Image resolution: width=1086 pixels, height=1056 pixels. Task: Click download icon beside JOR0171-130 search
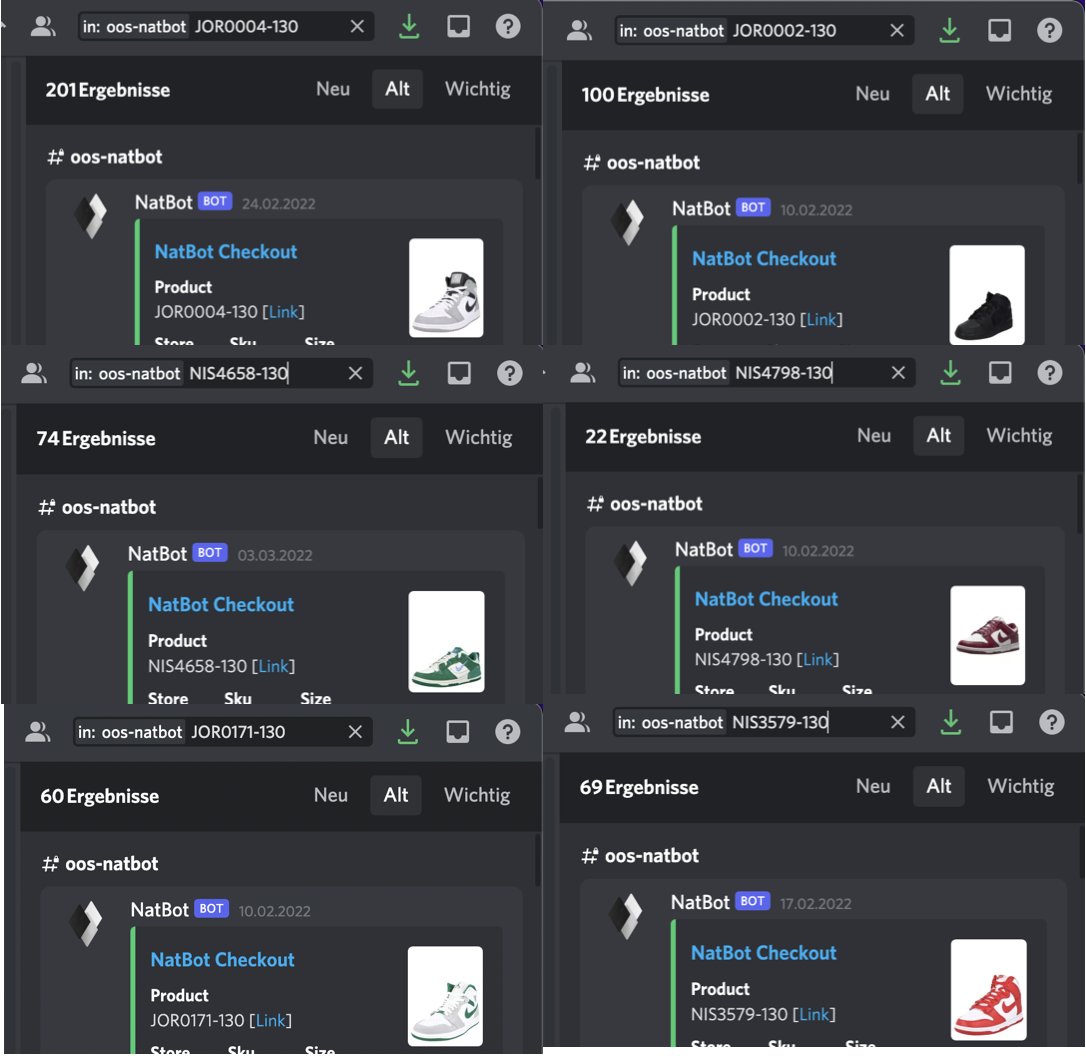(408, 732)
